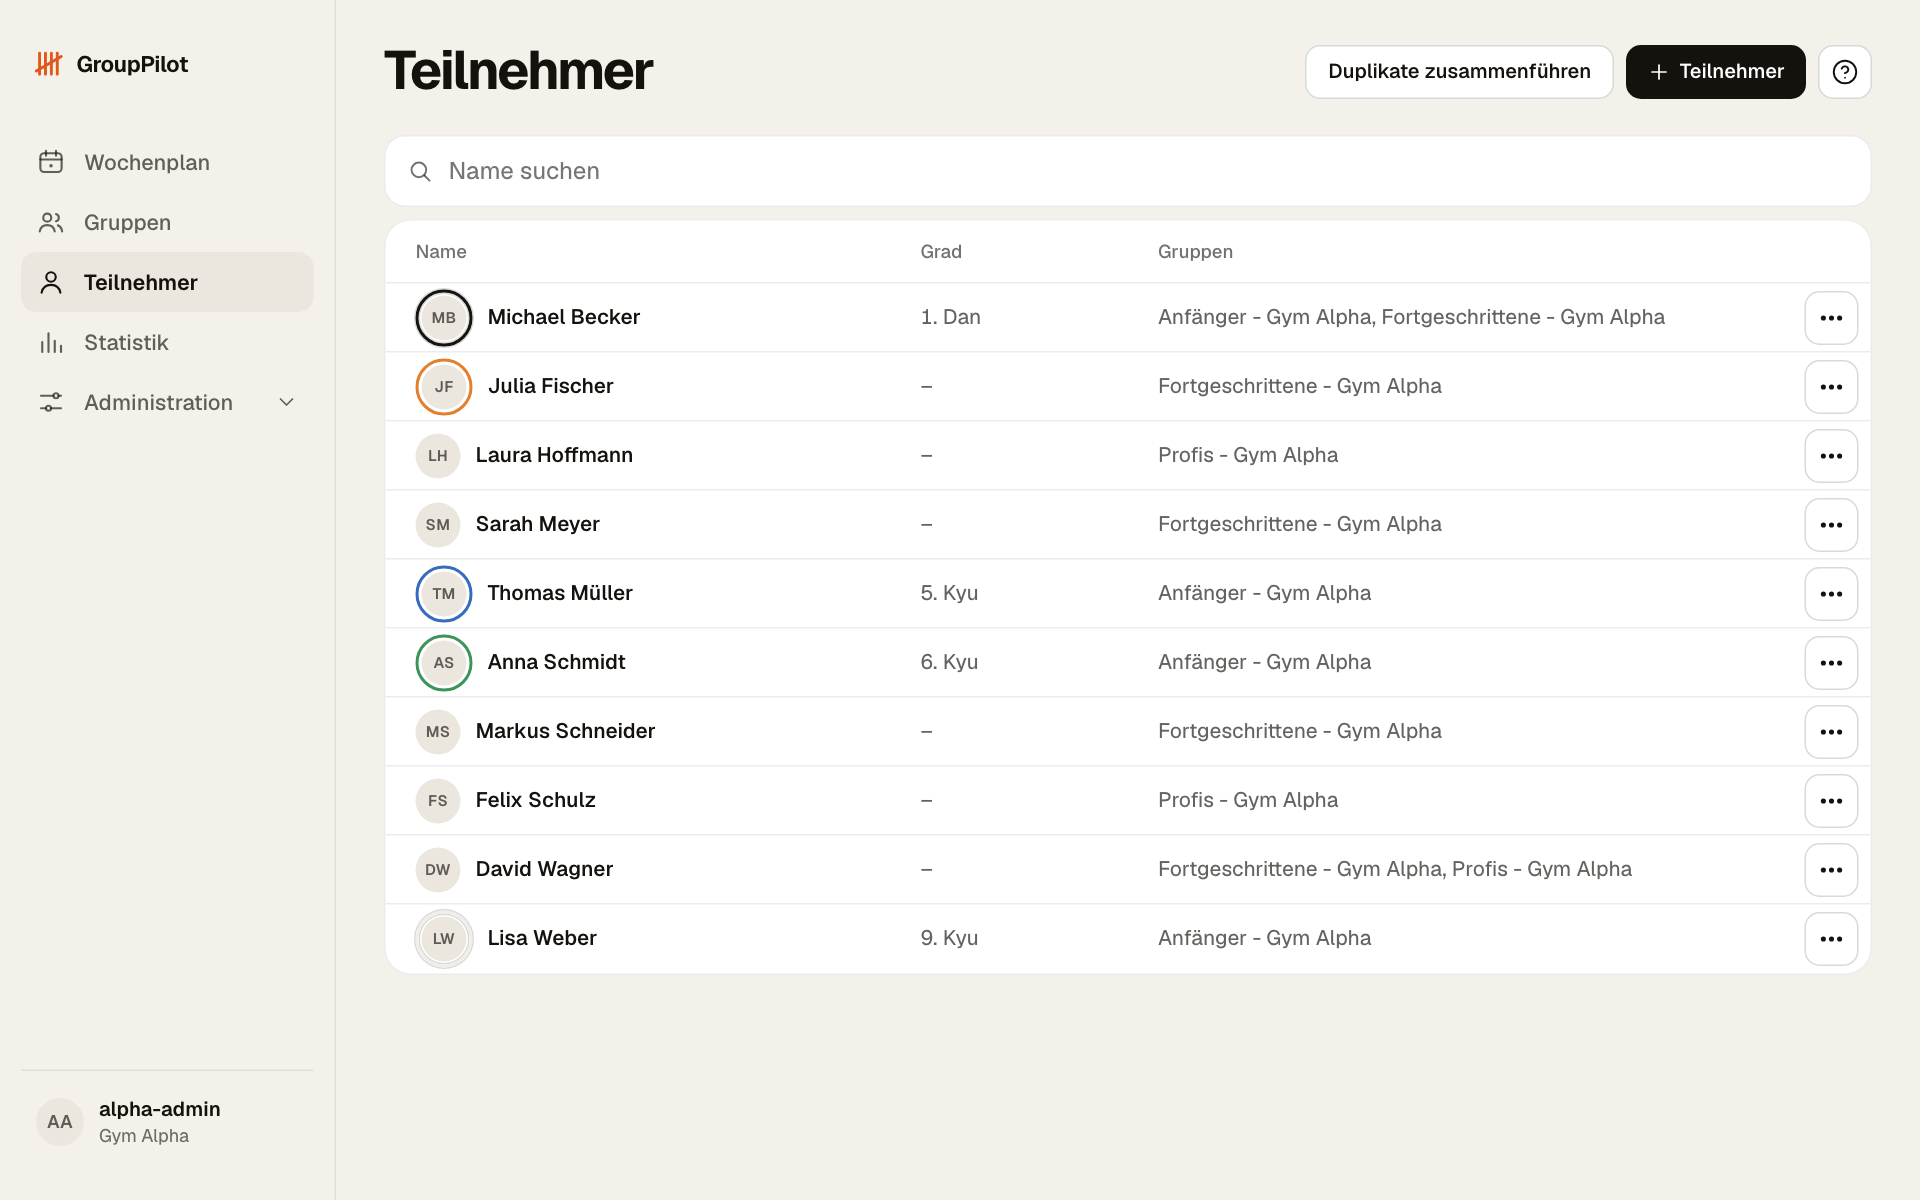This screenshot has height=1200, width=1920.
Task: Open options menu for Laura Hoffmann
Action: pos(1831,456)
